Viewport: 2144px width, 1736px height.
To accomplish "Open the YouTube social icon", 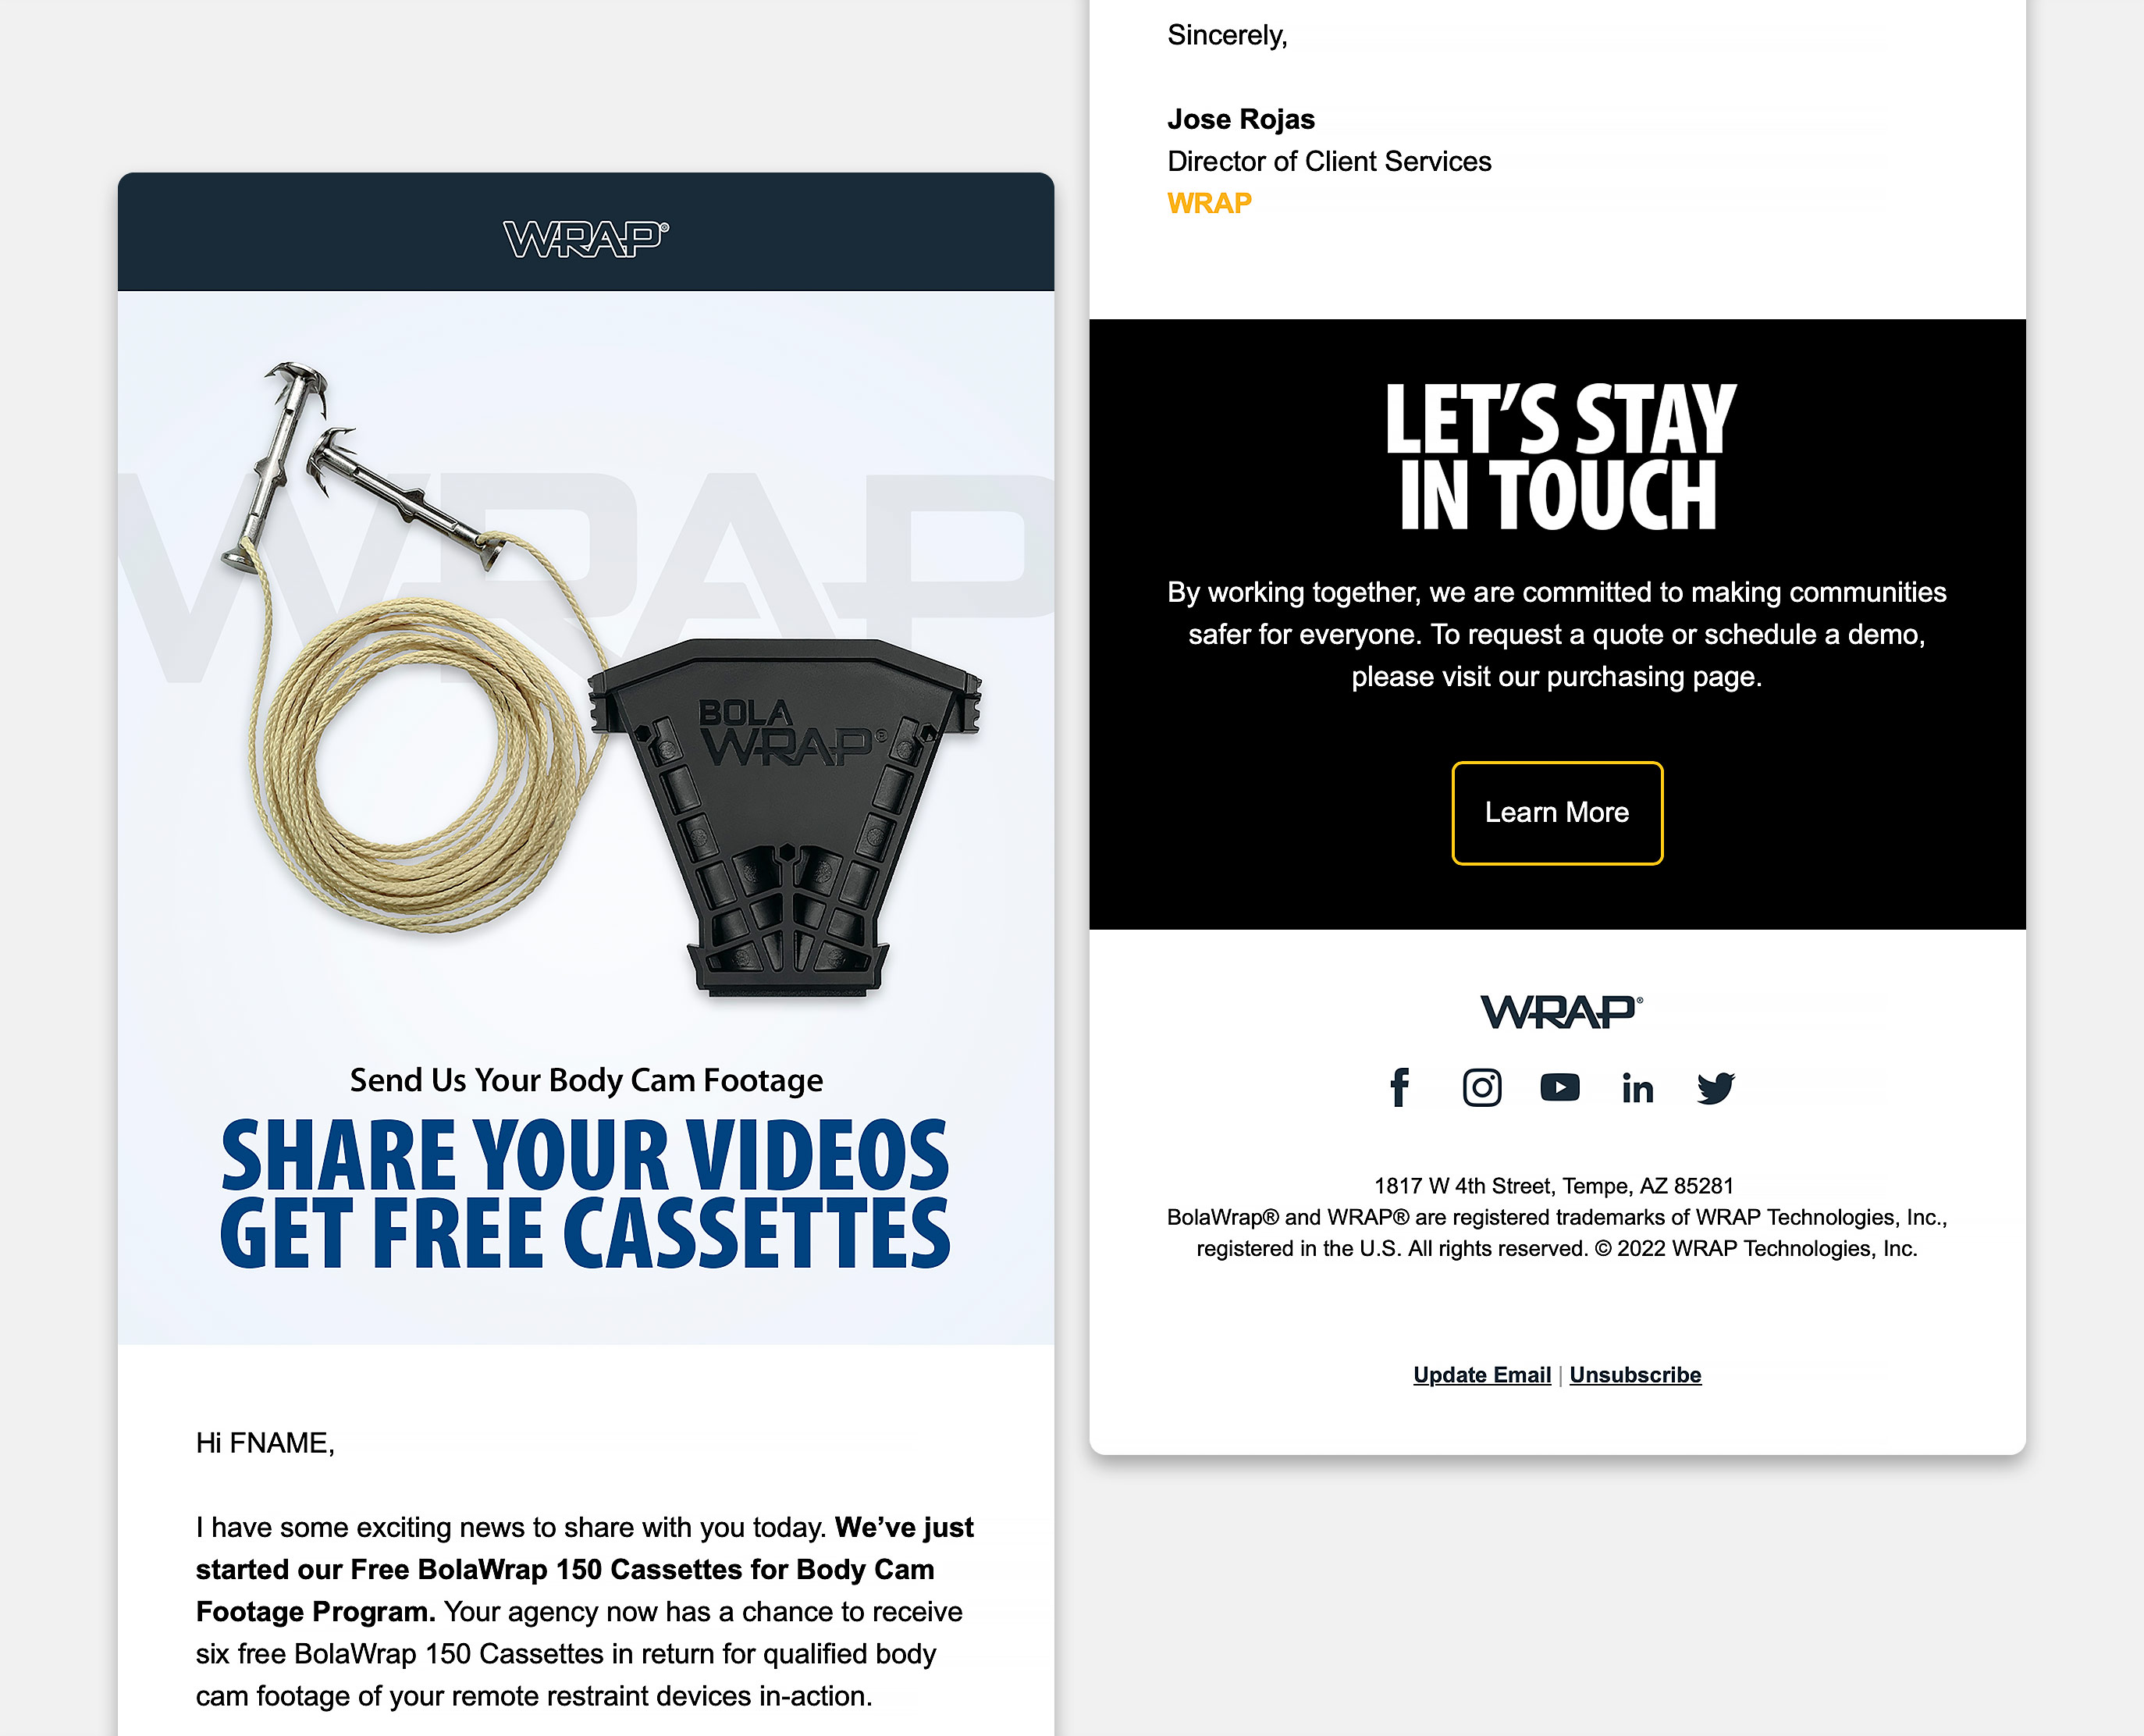I will click(x=1560, y=1088).
